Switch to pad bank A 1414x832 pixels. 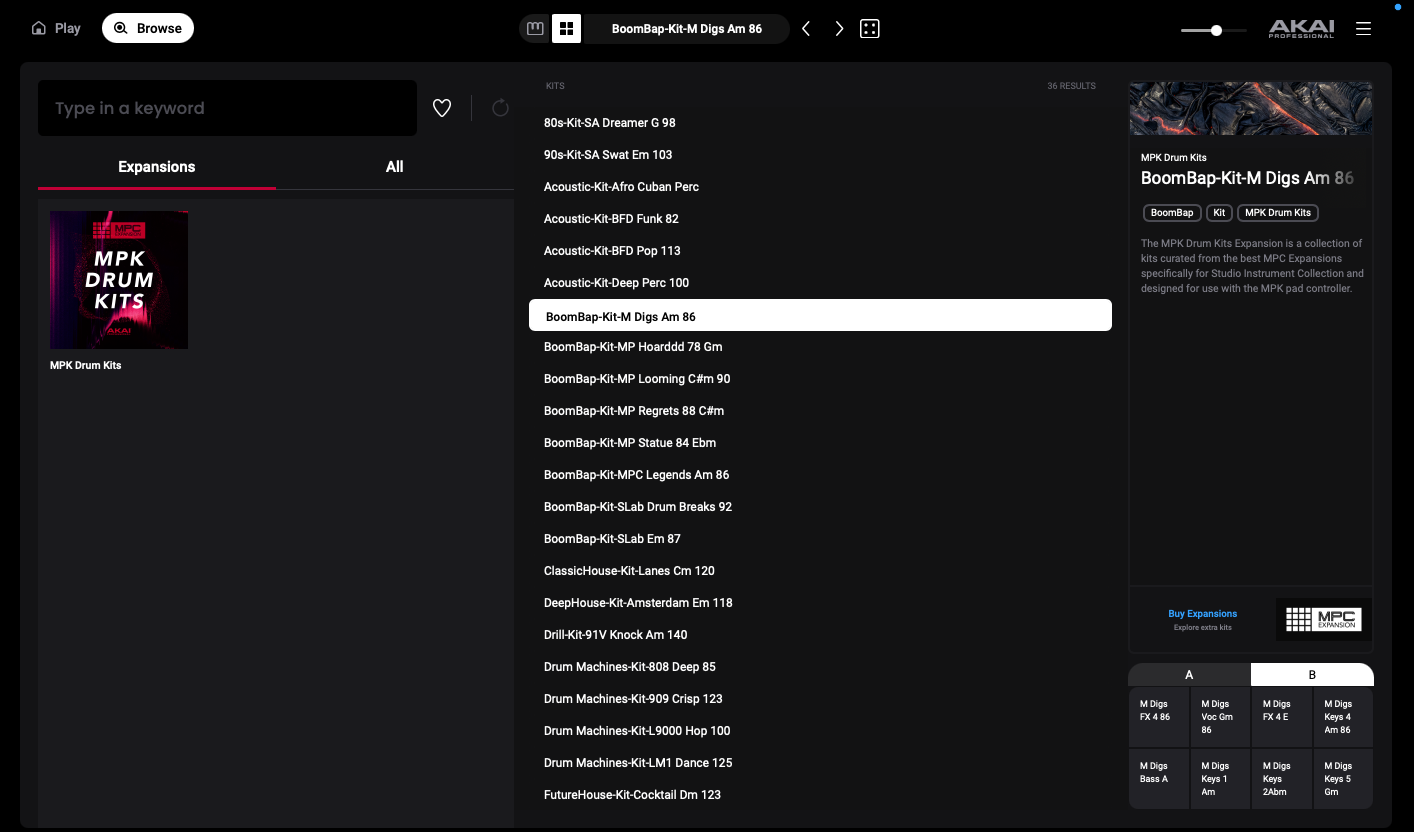(x=1189, y=675)
